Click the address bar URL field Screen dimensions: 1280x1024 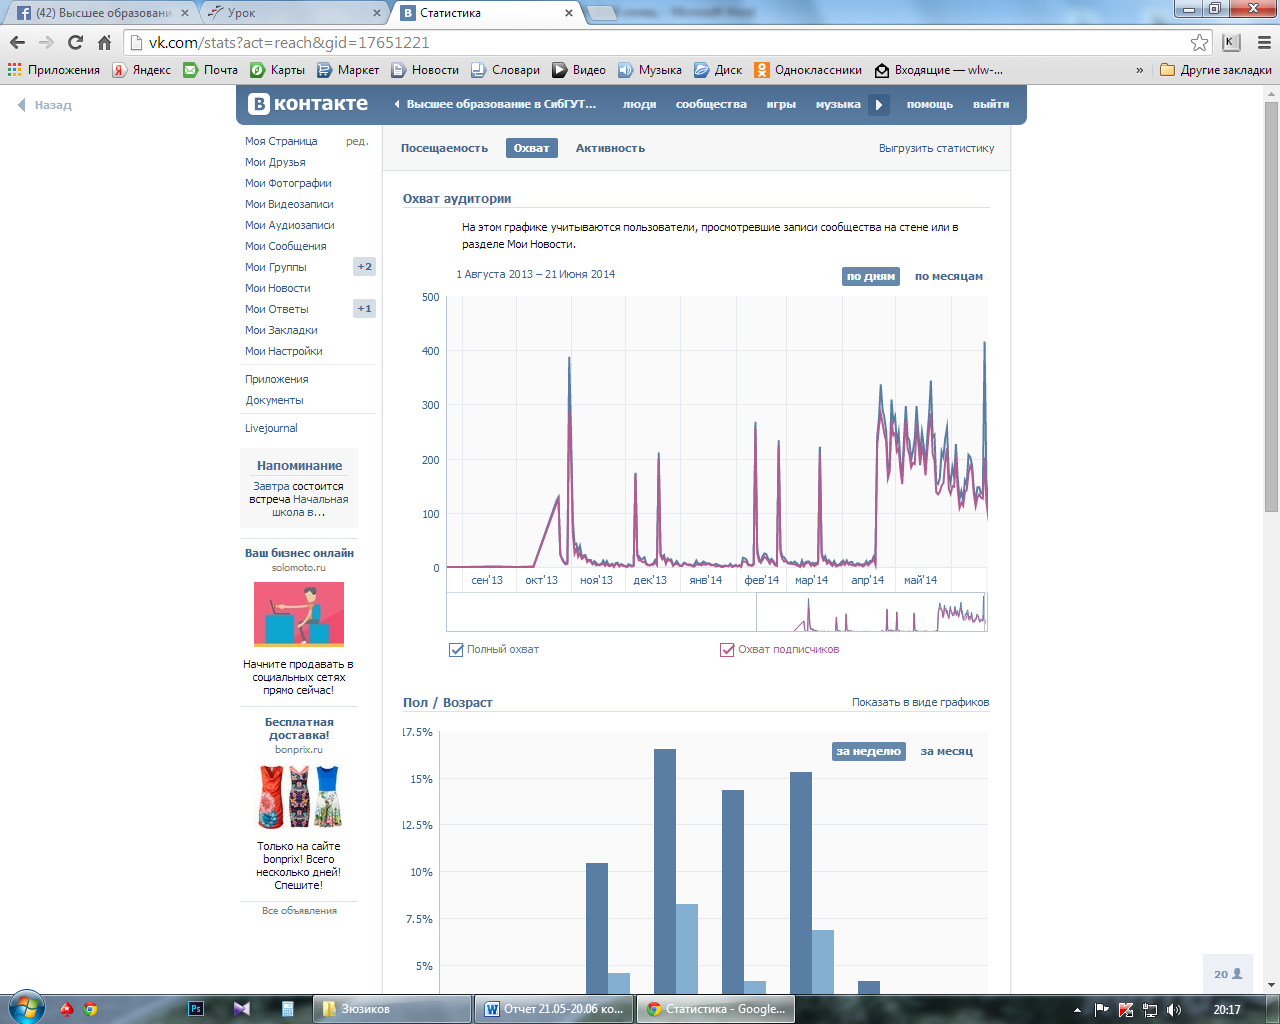pyautogui.click(x=660, y=42)
